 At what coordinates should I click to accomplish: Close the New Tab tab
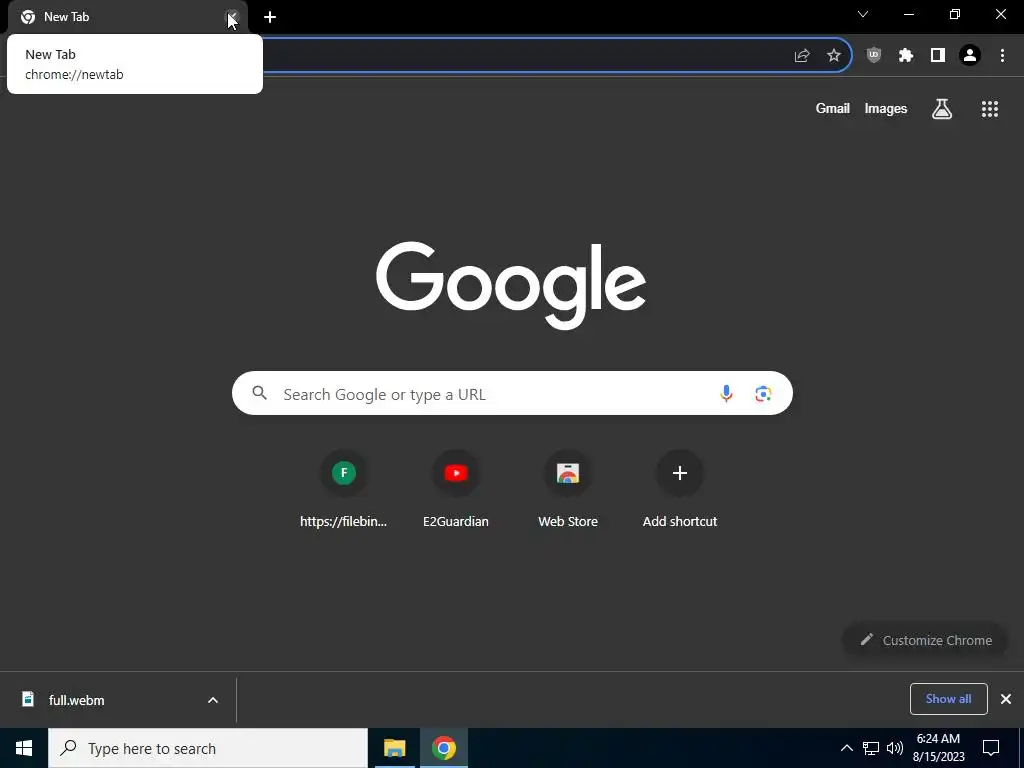pos(232,17)
